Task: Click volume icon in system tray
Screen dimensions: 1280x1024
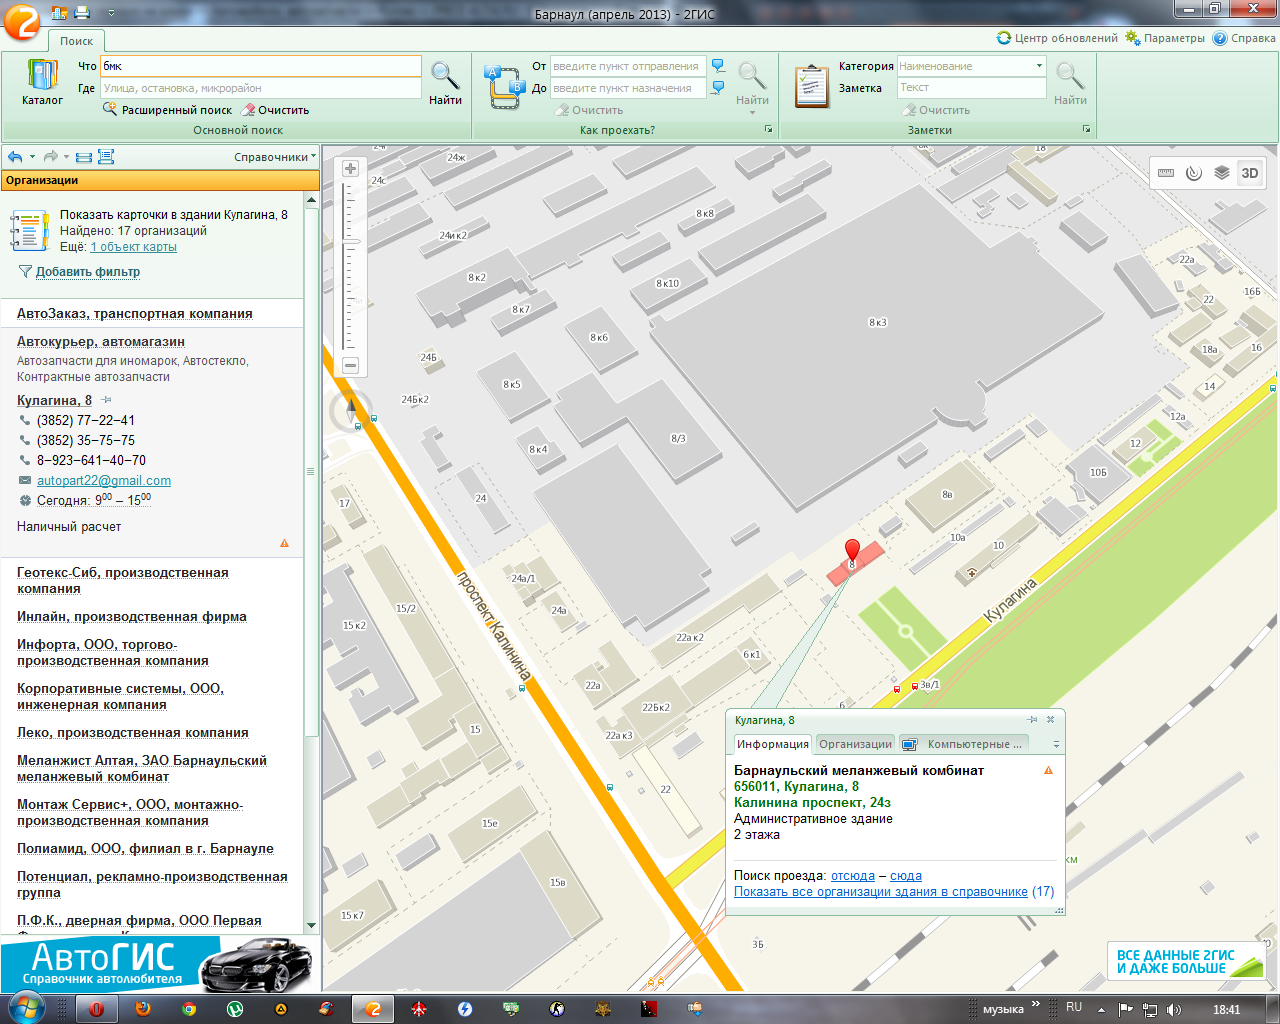Action: click(1173, 1009)
